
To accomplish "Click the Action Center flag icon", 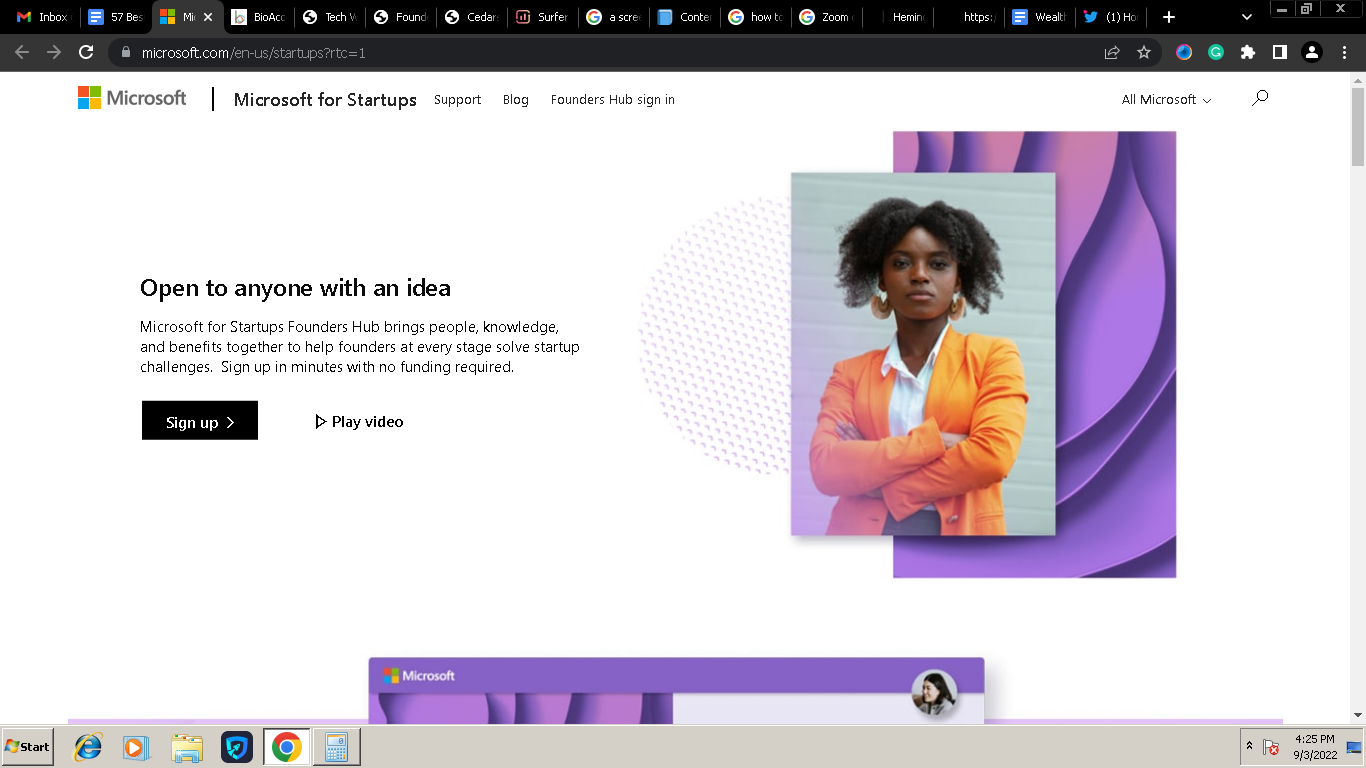I will 1272,747.
